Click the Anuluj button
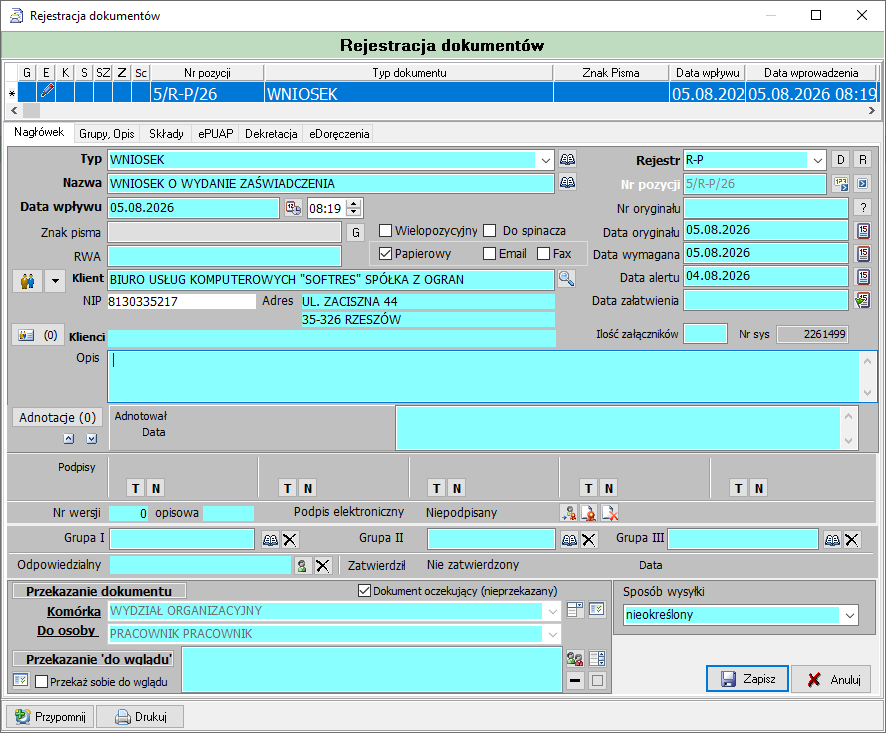The image size is (886, 733). [831, 679]
